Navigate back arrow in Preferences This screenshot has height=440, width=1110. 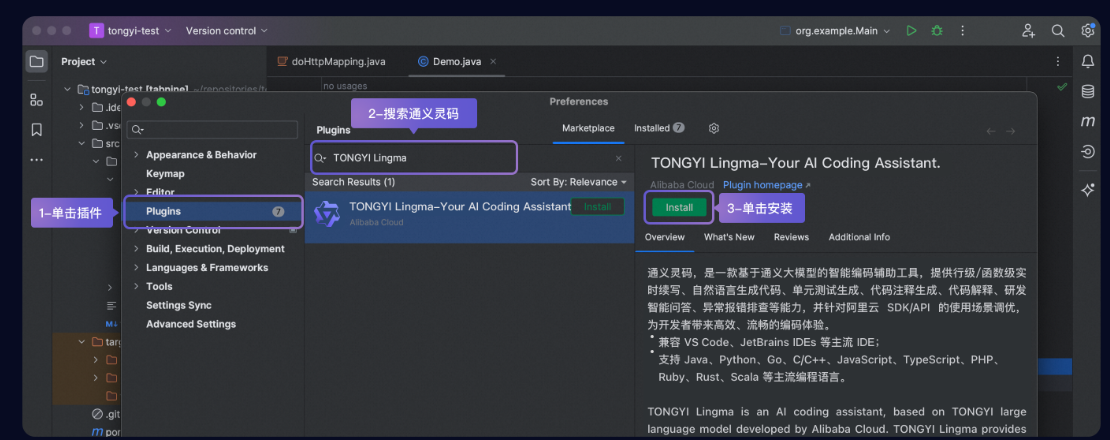pos(991,131)
